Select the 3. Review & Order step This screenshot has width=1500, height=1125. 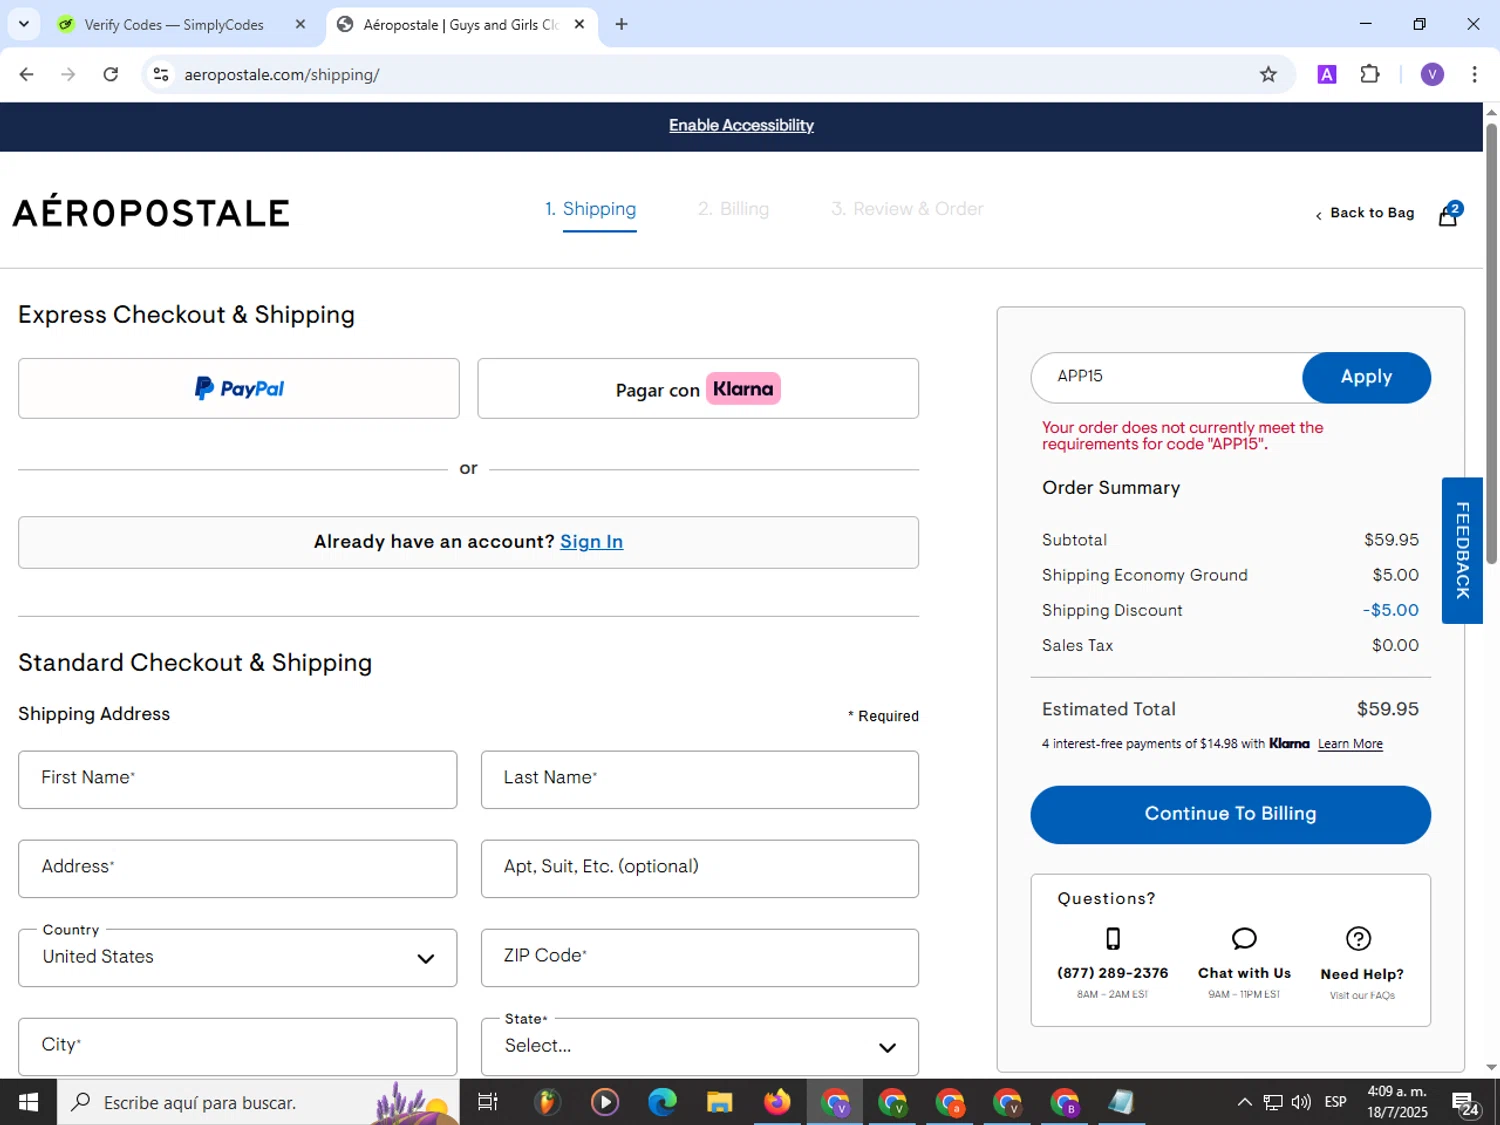pyautogui.click(x=907, y=209)
